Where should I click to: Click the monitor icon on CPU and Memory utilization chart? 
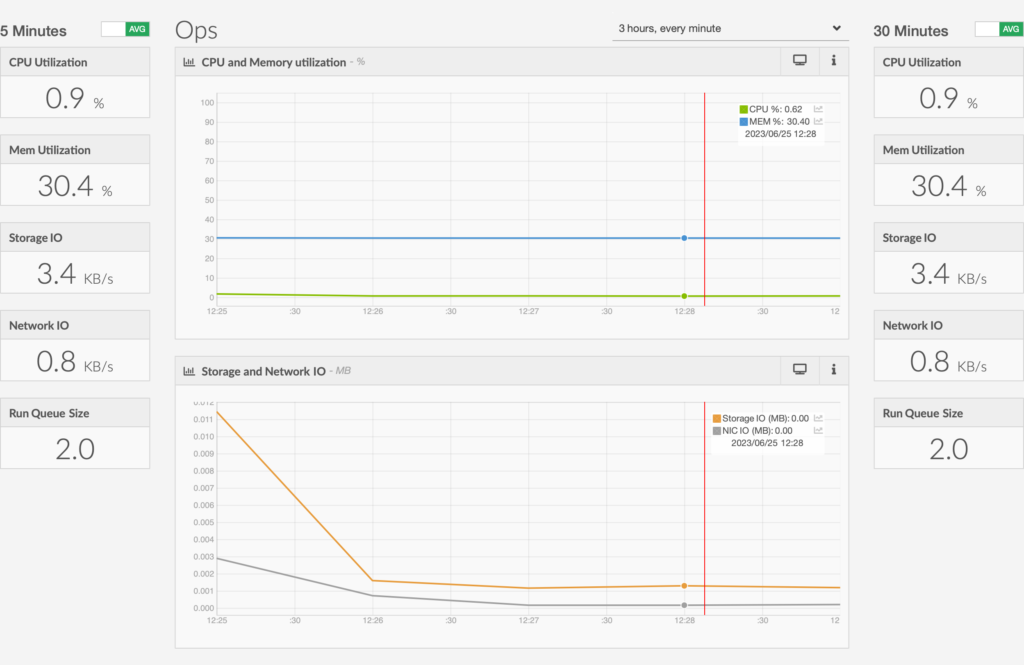pos(799,61)
